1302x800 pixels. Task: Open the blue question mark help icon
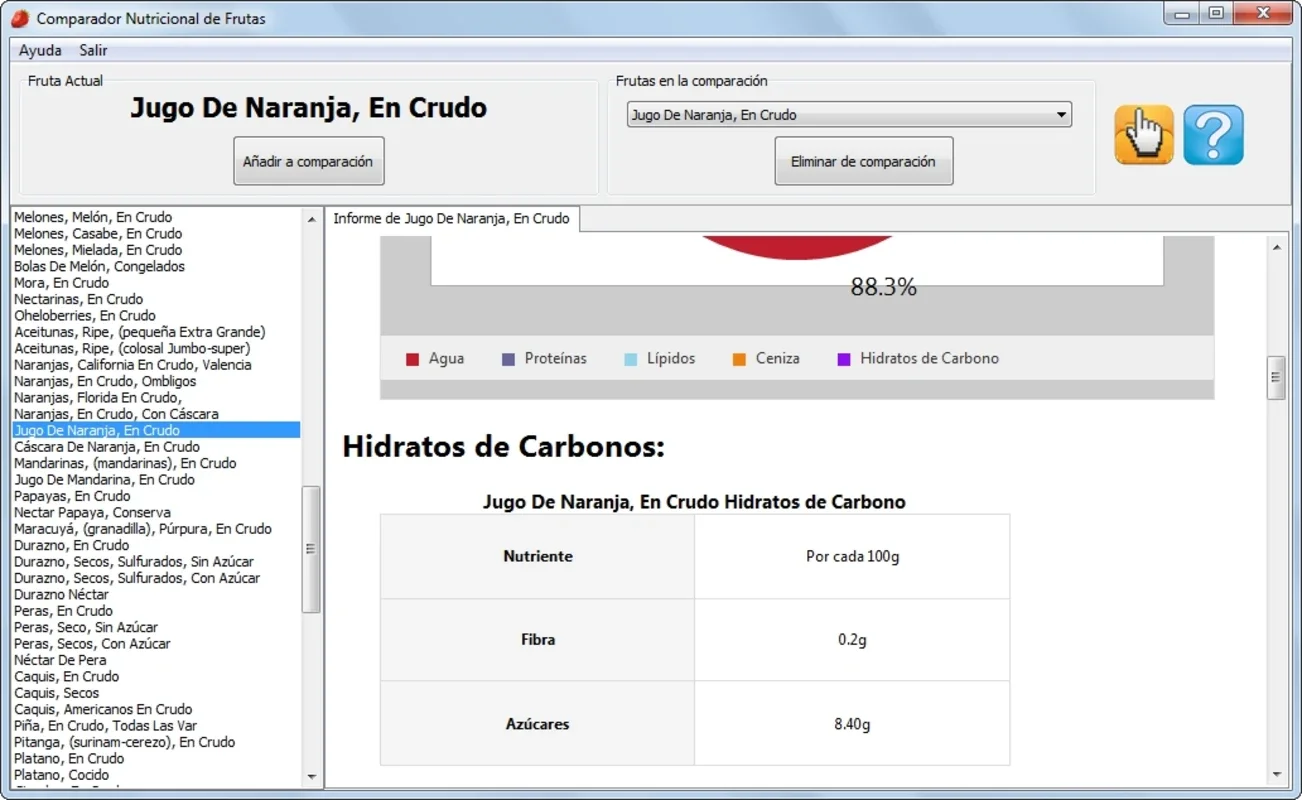[x=1213, y=134]
